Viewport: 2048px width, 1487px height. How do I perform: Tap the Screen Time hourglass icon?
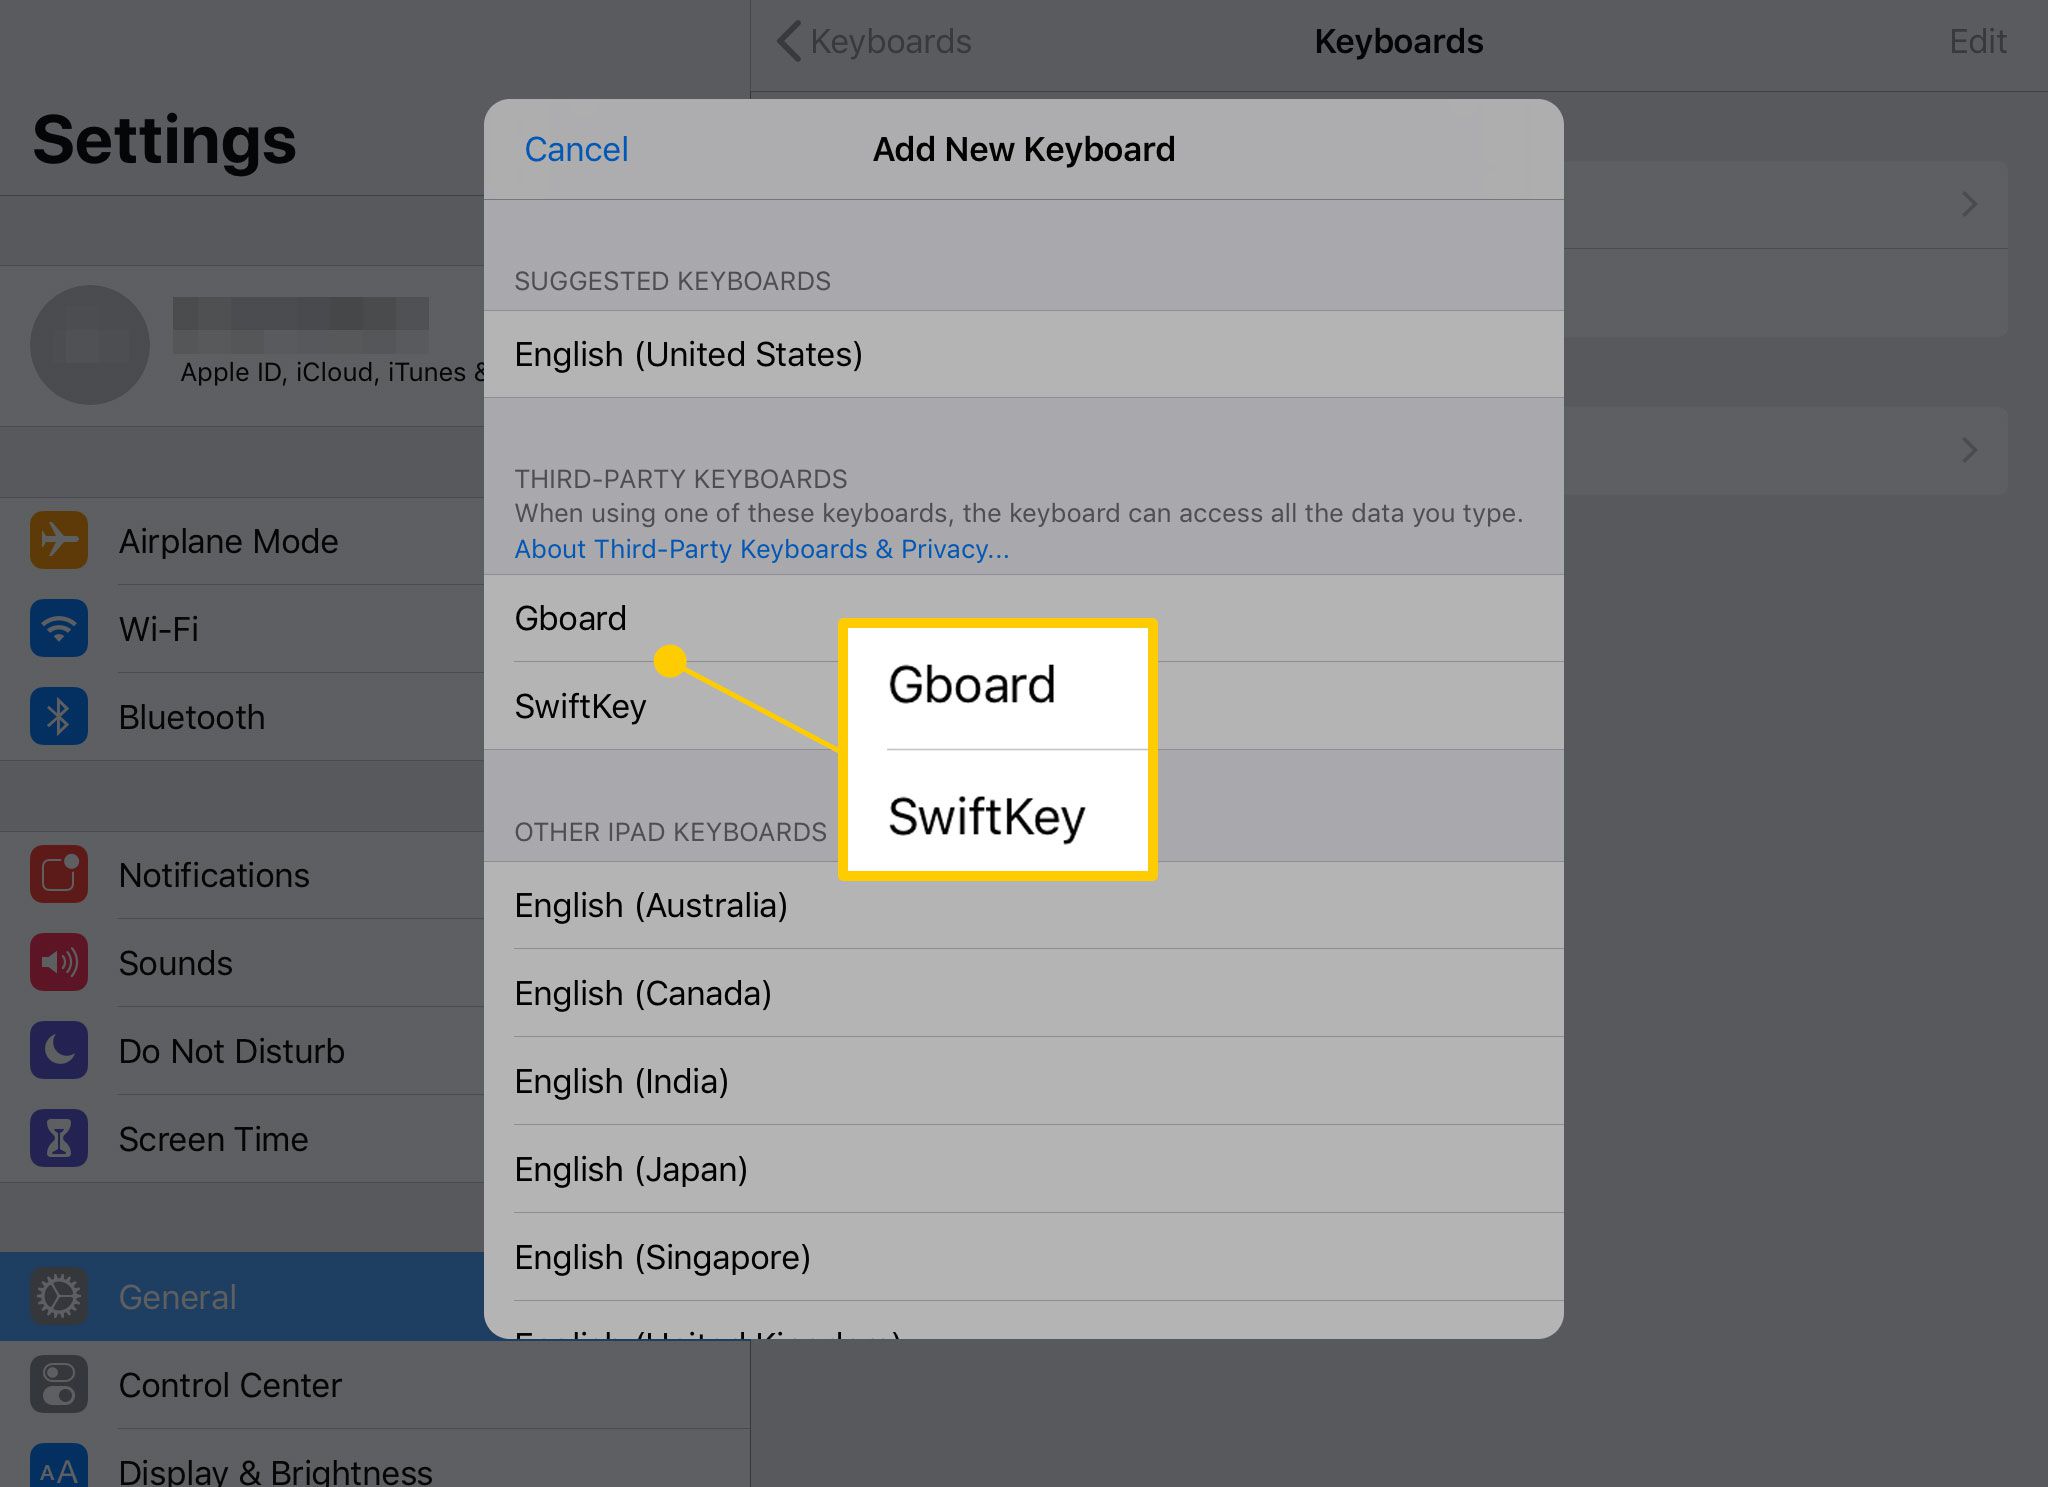(x=59, y=1138)
